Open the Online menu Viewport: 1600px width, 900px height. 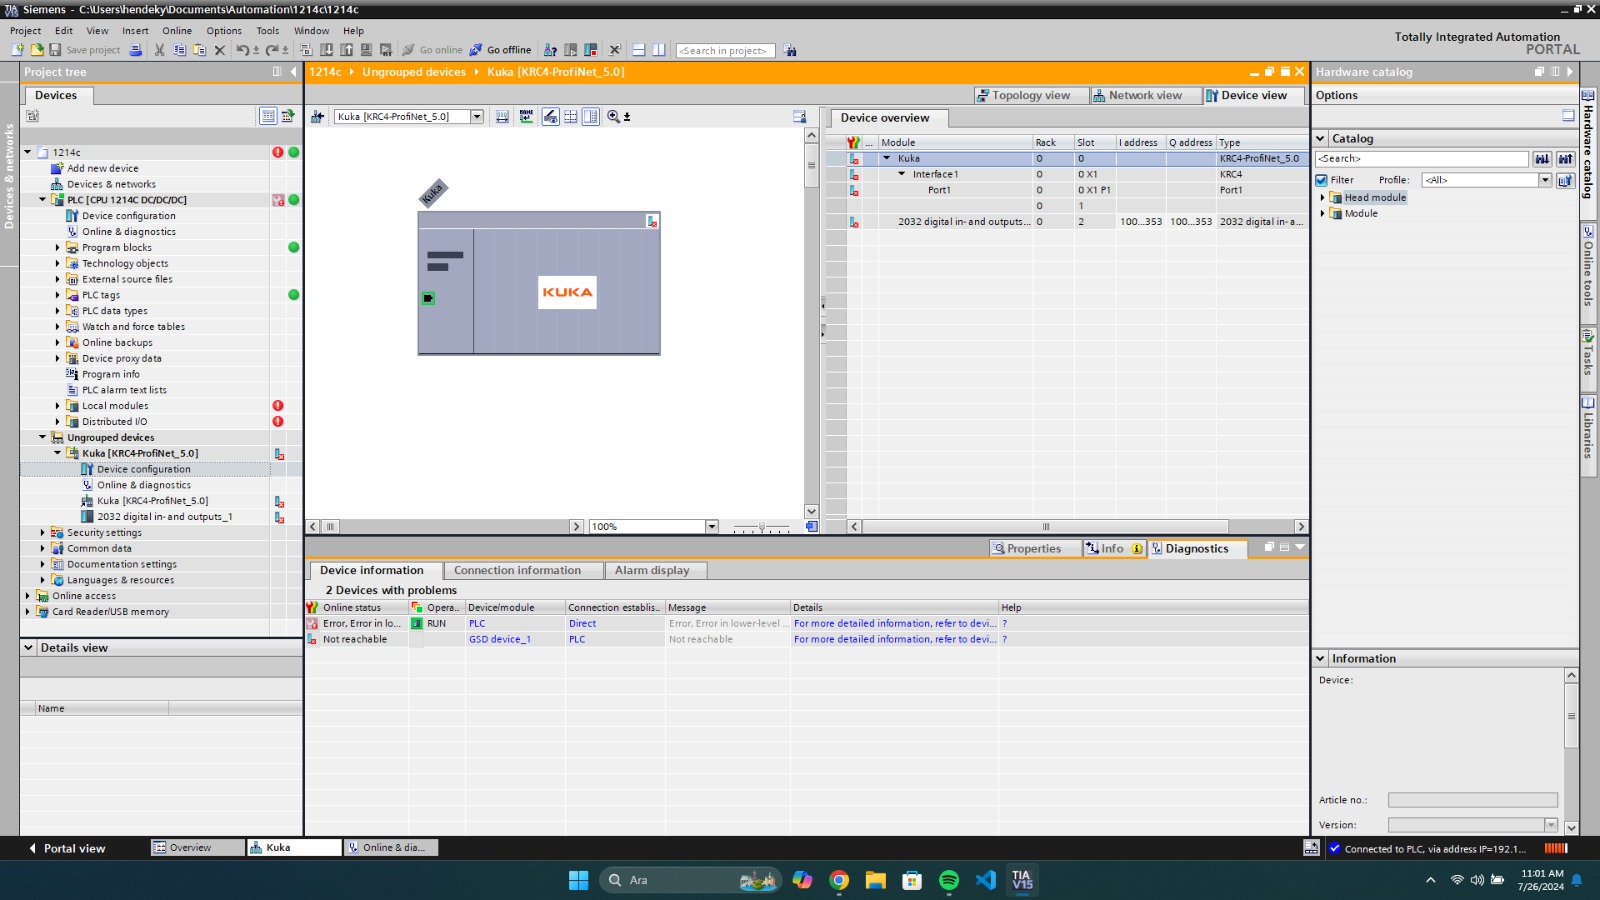177,31
